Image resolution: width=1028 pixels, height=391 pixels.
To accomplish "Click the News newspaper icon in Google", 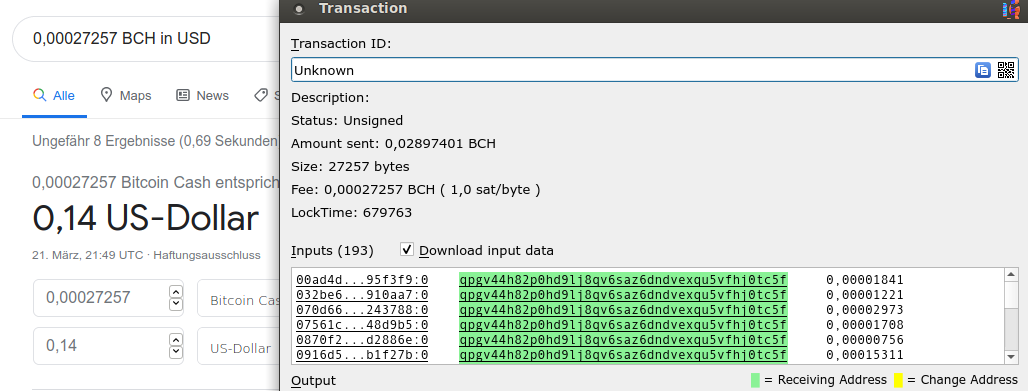I will (183, 95).
